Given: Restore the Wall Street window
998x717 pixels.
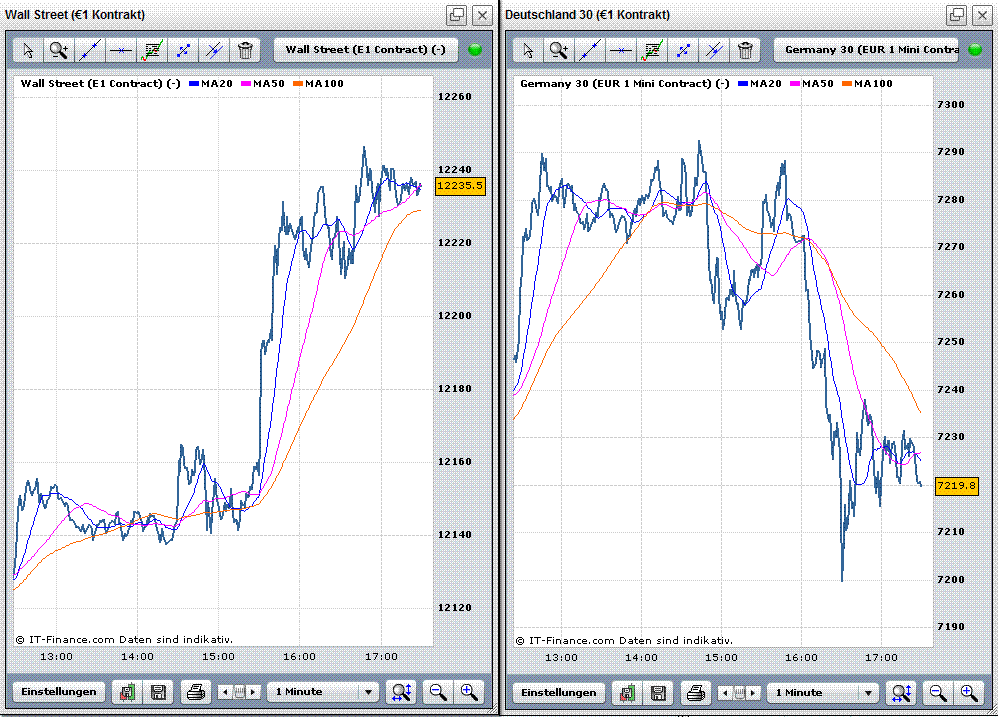Looking at the screenshot, I should coord(456,15).
